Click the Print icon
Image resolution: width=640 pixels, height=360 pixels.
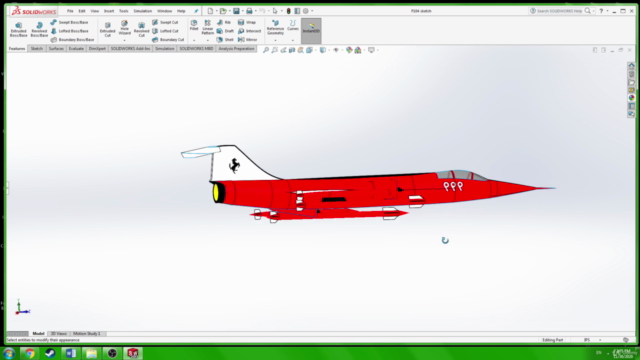pyautogui.click(x=249, y=11)
